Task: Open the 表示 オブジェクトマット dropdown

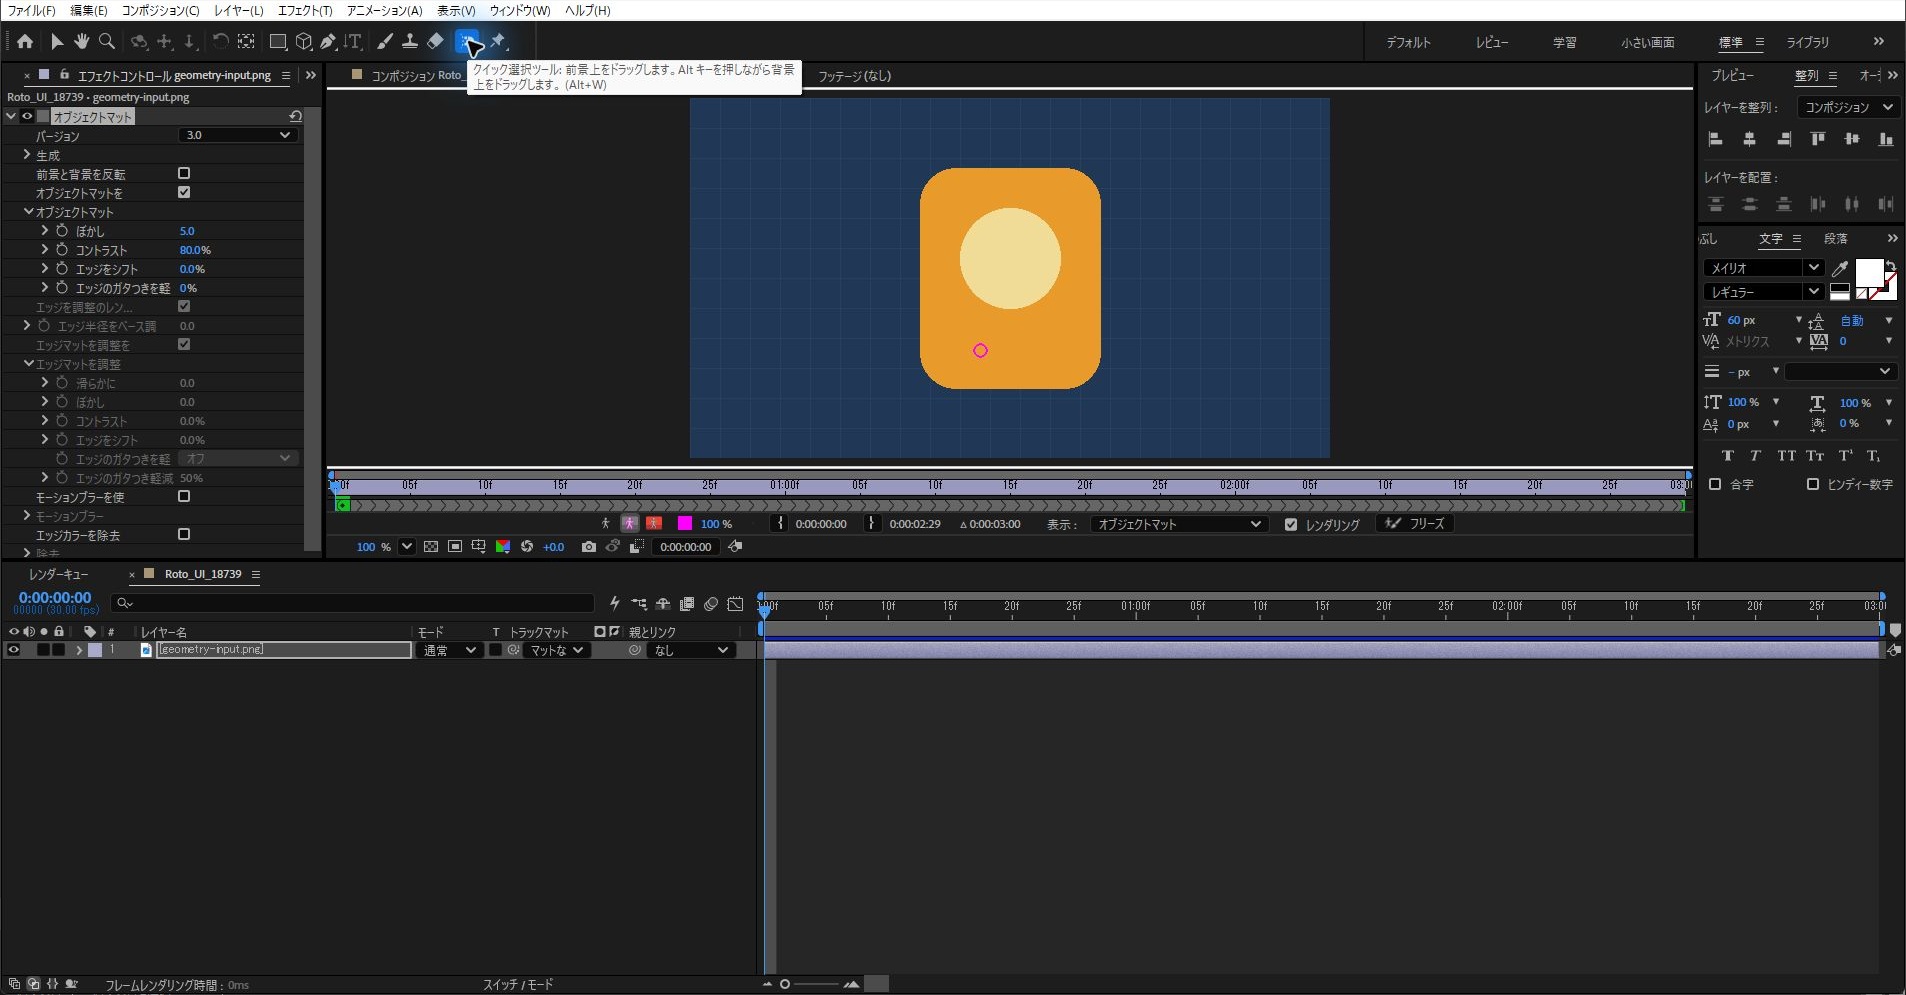Action: [x=1179, y=524]
